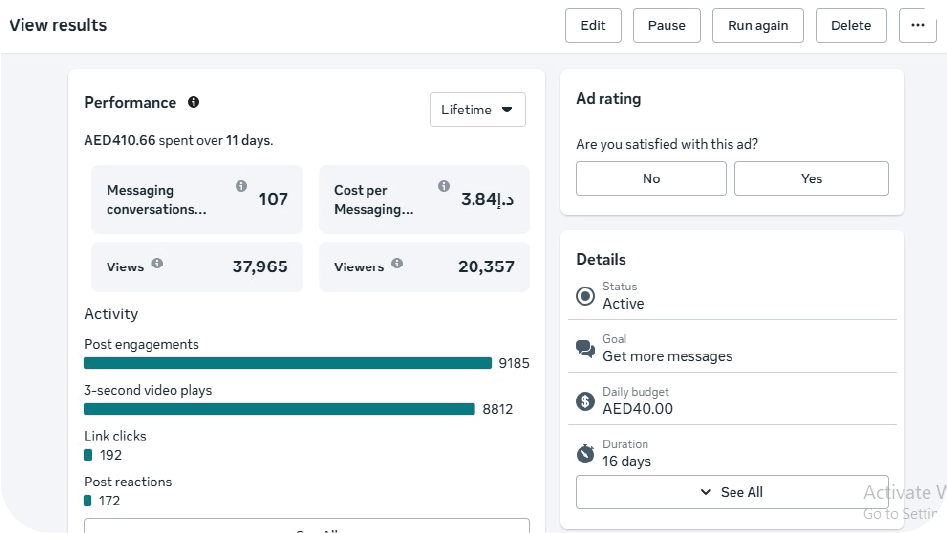Click the Status radio-circle icon
Image resolution: width=947 pixels, height=533 pixels.
click(x=586, y=296)
